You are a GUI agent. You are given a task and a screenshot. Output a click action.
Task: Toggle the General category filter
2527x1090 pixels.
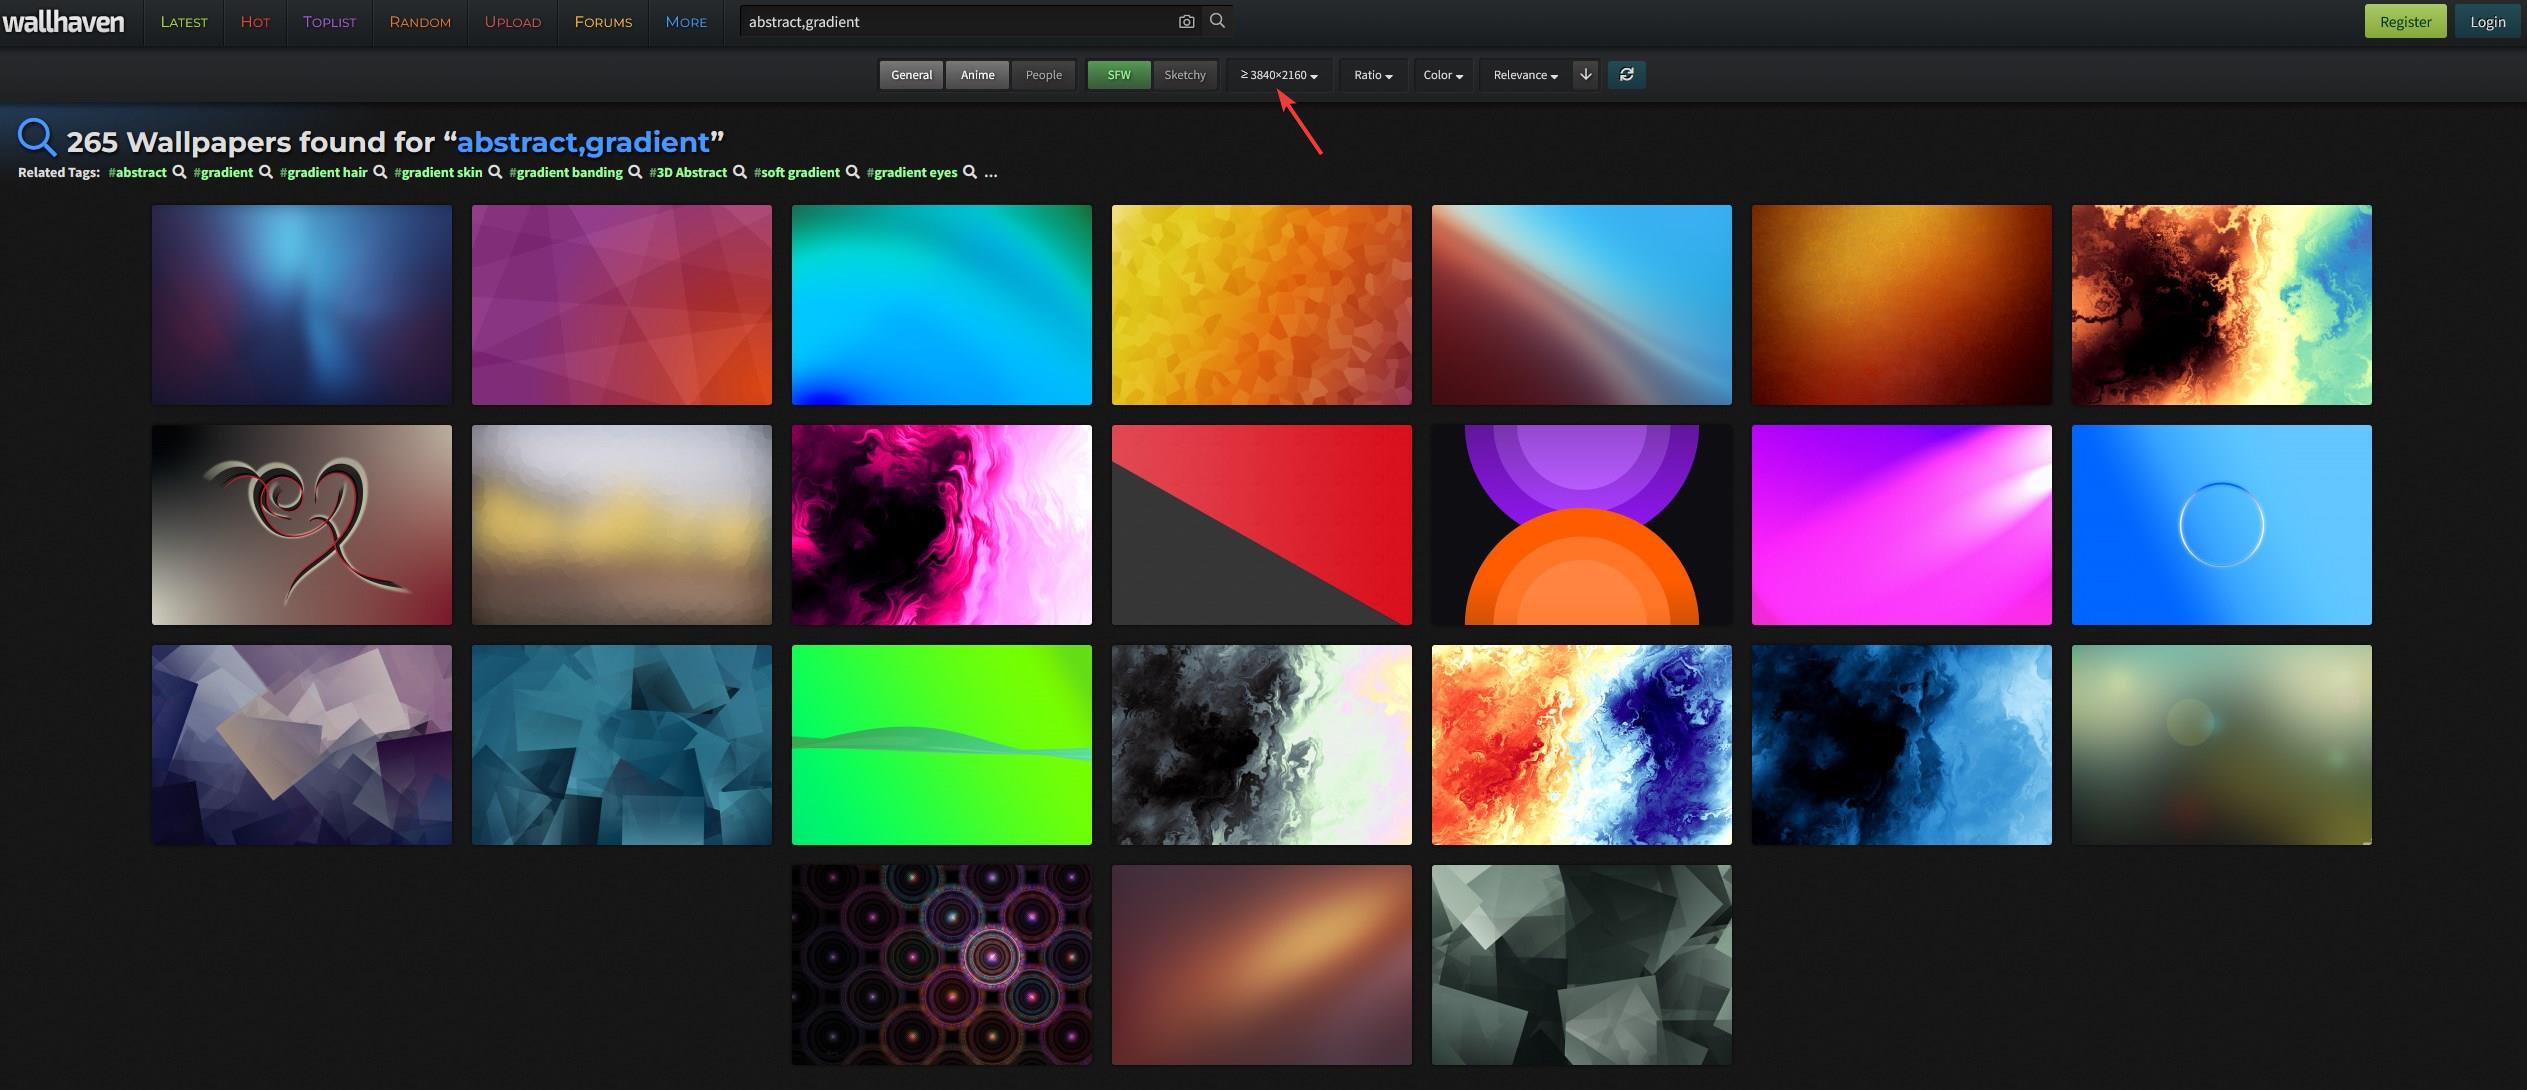pyautogui.click(x=911, y=75)
